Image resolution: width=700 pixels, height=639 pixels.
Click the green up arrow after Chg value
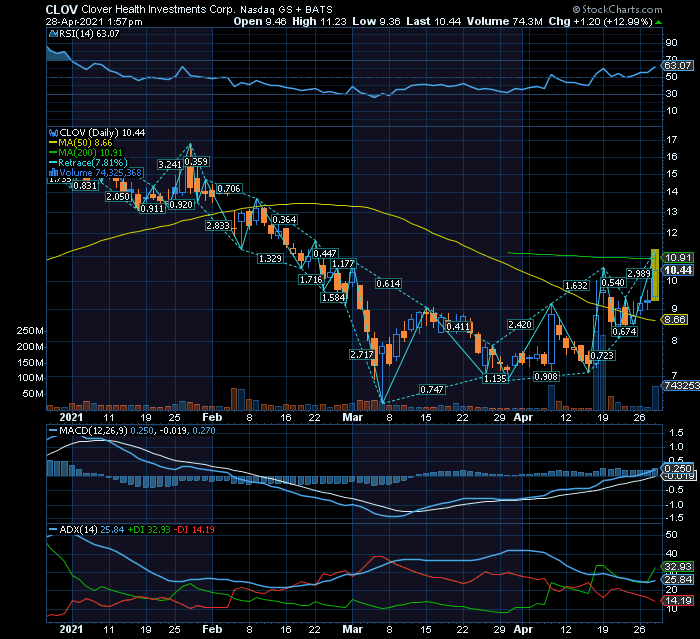(658, 22)
